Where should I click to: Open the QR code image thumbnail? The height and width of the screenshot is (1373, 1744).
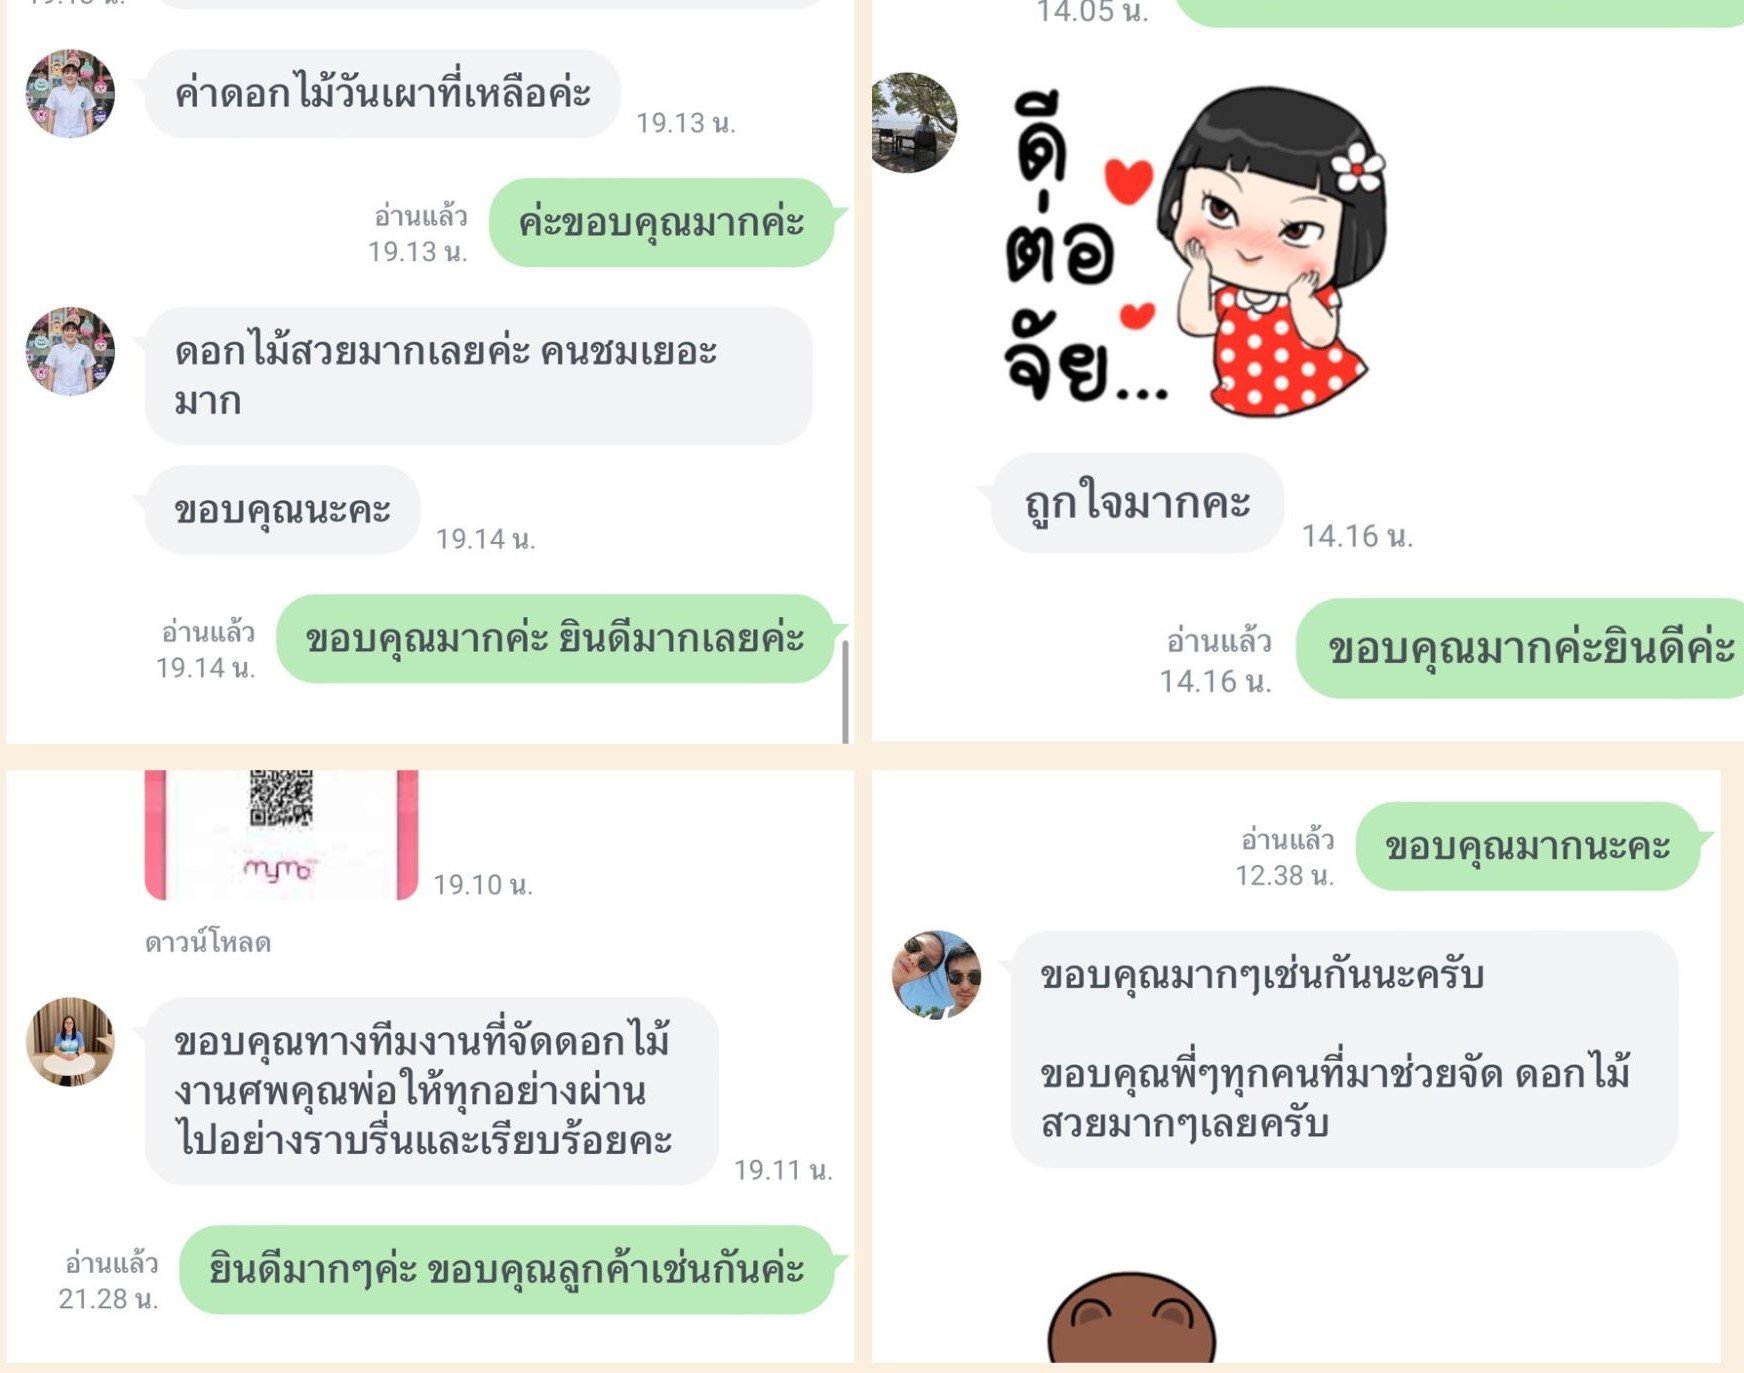point(281,835)
